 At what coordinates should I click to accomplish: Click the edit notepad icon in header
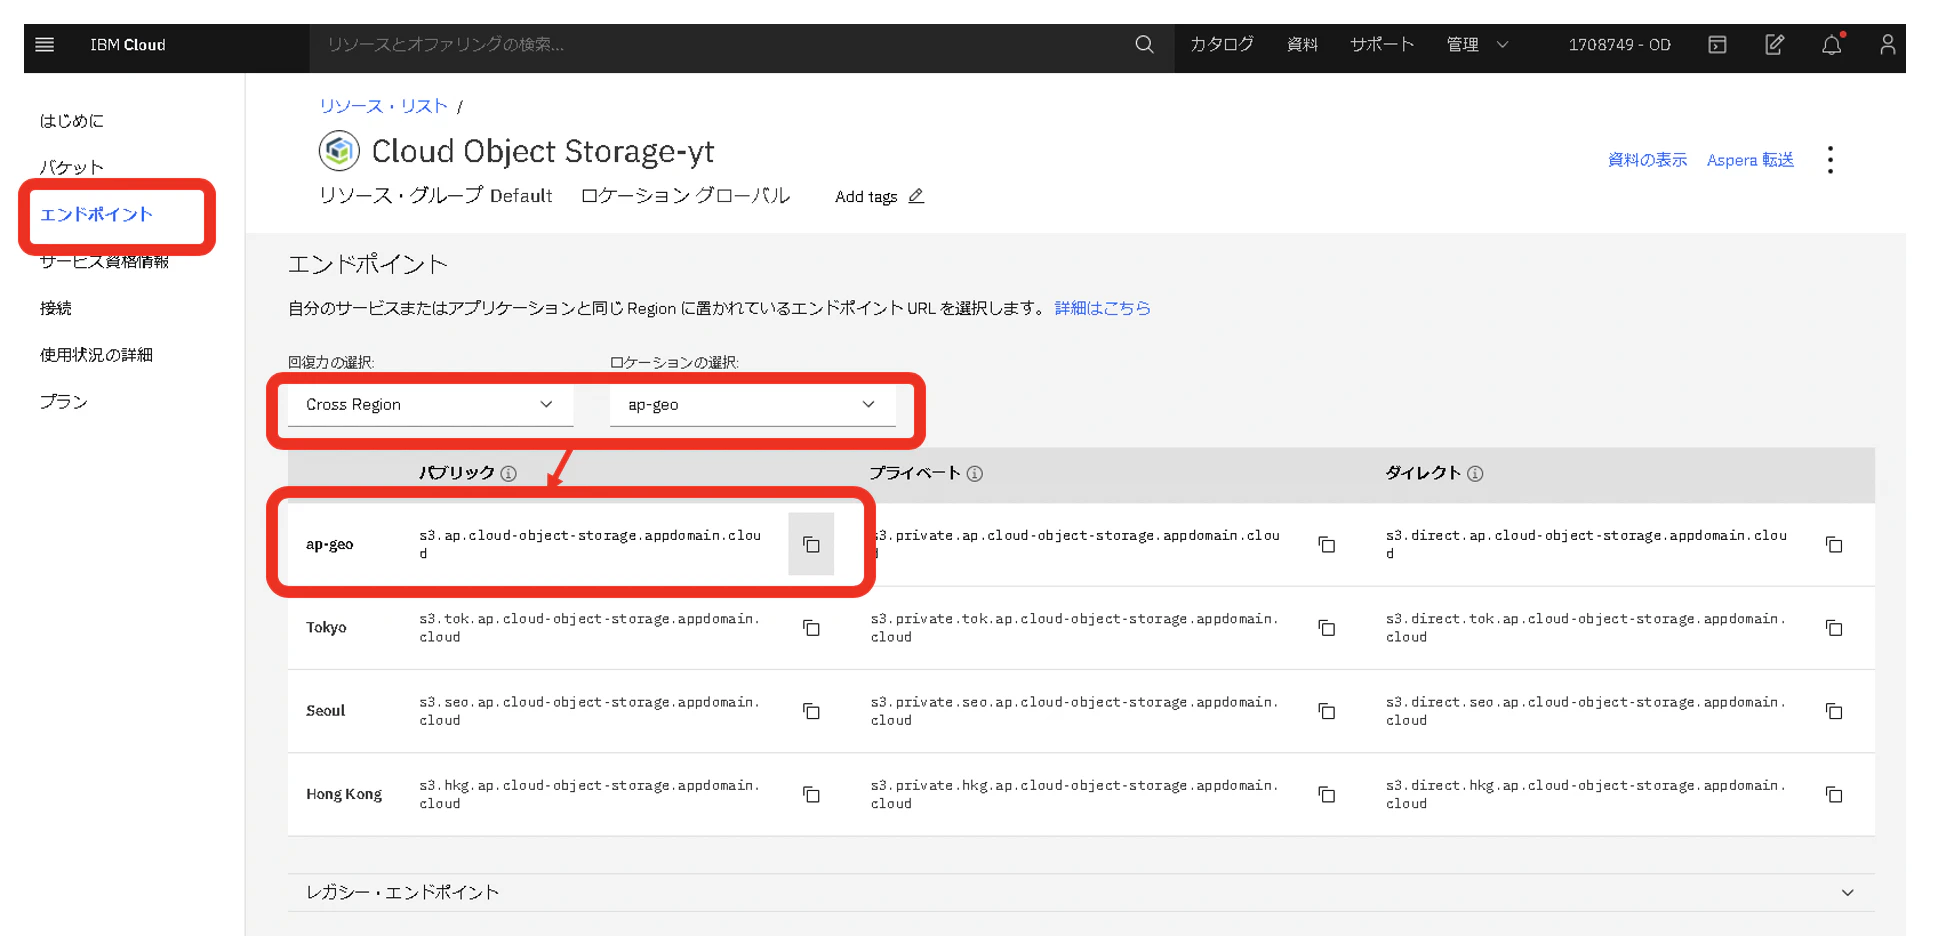pyautogui.click(x=1774, y=45)
